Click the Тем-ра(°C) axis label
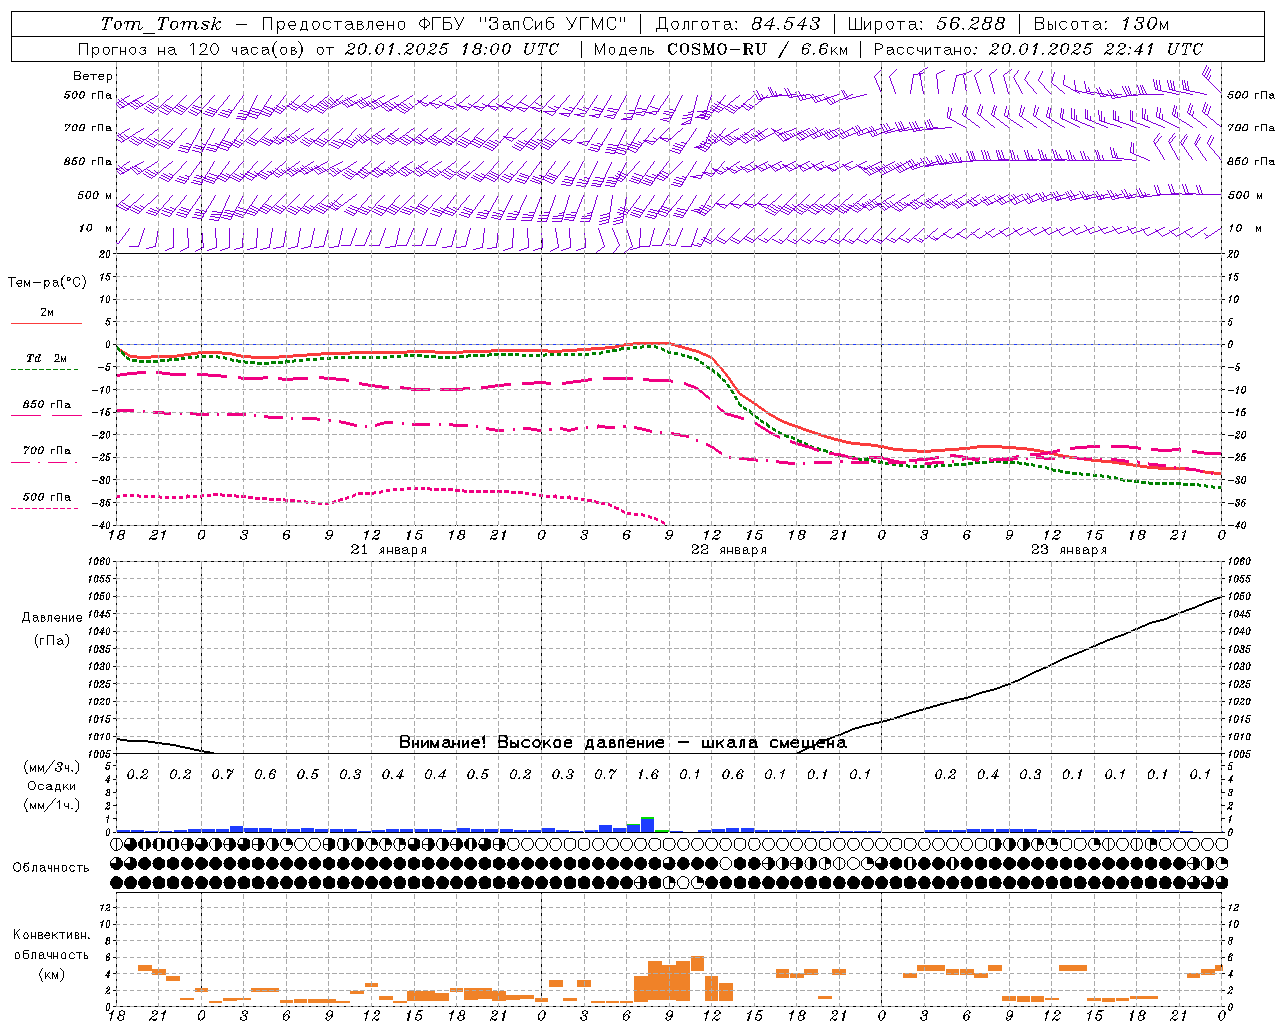The width and height of the screenshot is (1280, 1024). click(47, 283)
